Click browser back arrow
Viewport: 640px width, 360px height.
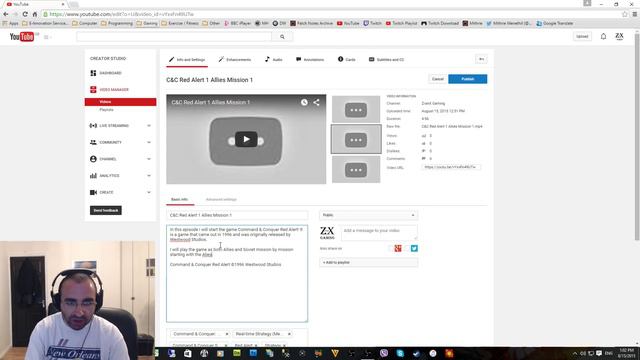point(6,14)
